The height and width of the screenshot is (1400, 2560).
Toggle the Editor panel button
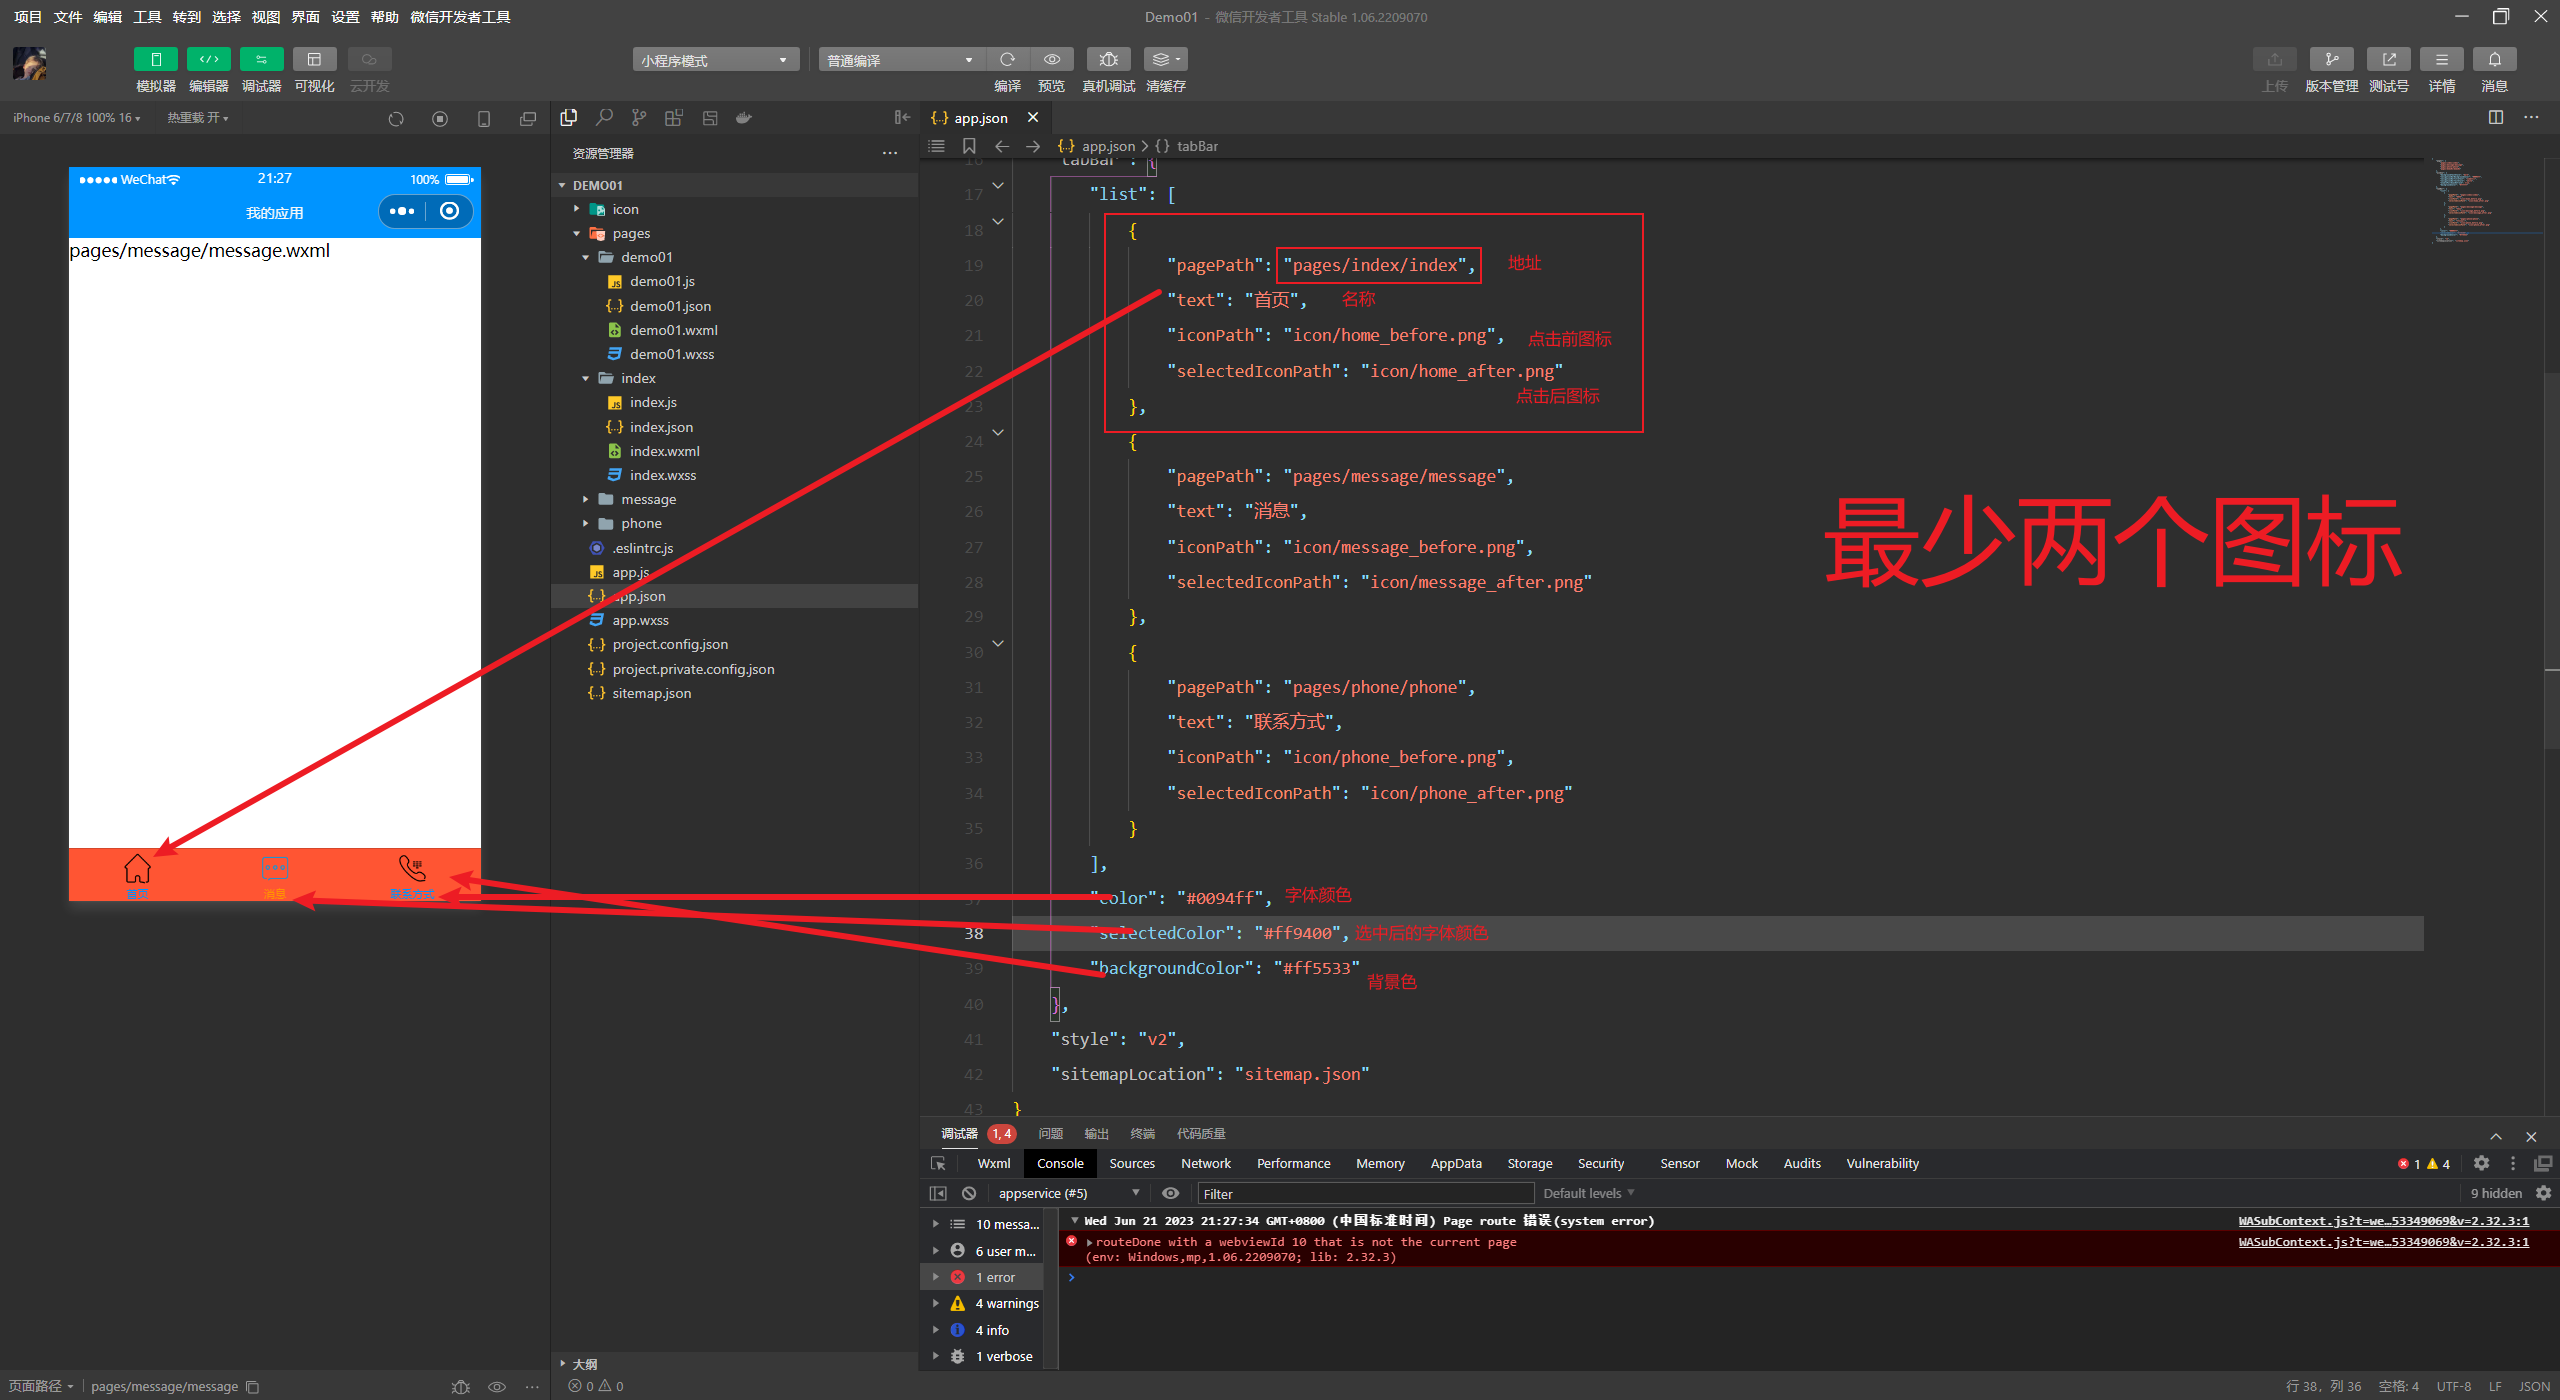208,60
